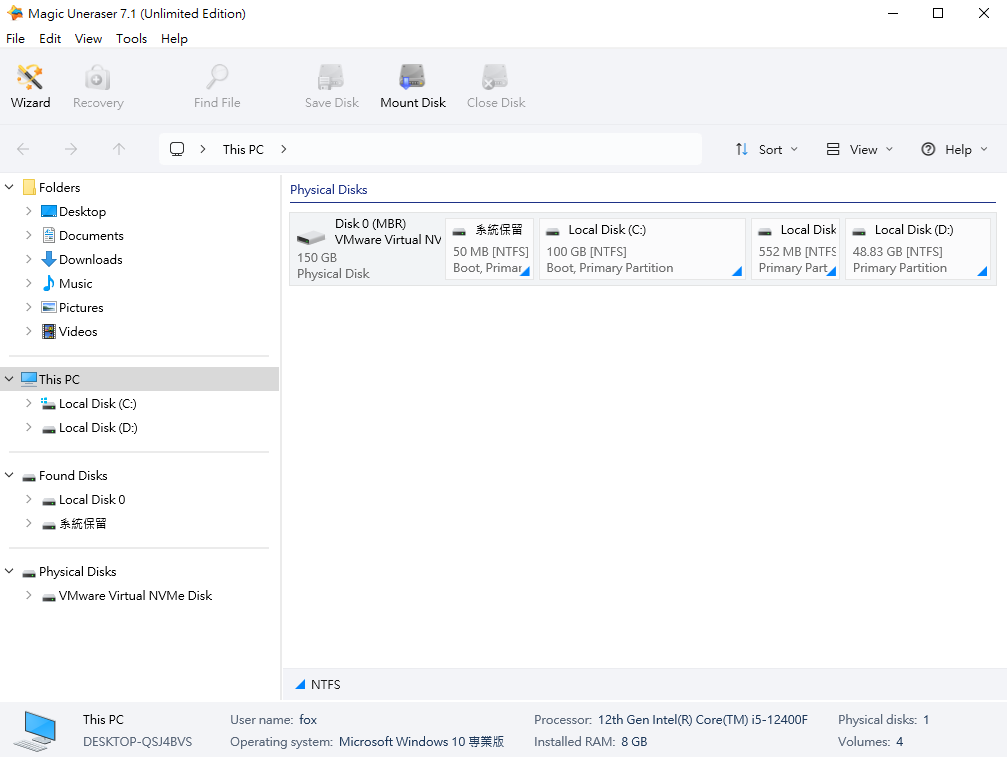Expand Local Disk (D:) in the tree

click(x=28, y=427)
